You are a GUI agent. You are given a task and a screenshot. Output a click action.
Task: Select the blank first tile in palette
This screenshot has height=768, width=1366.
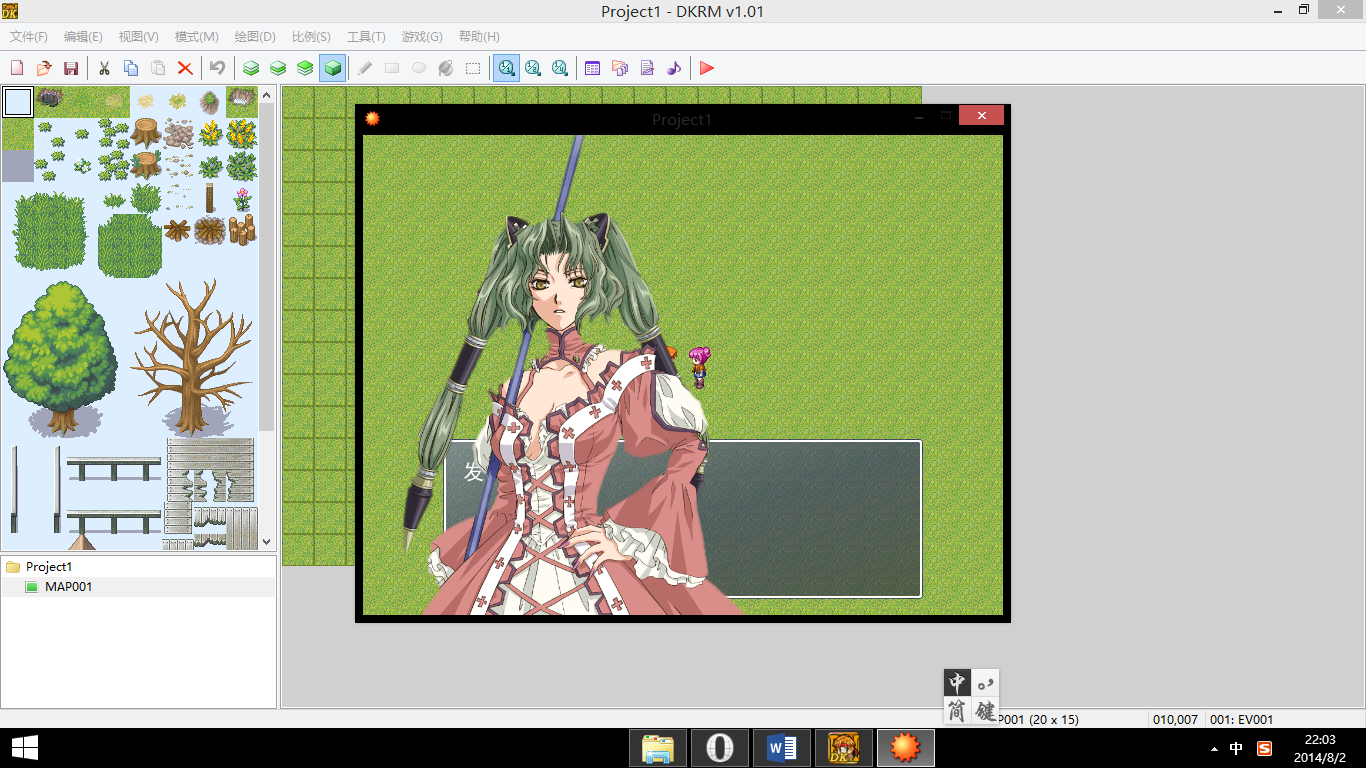pyautogui.click(x=18, y=102)
